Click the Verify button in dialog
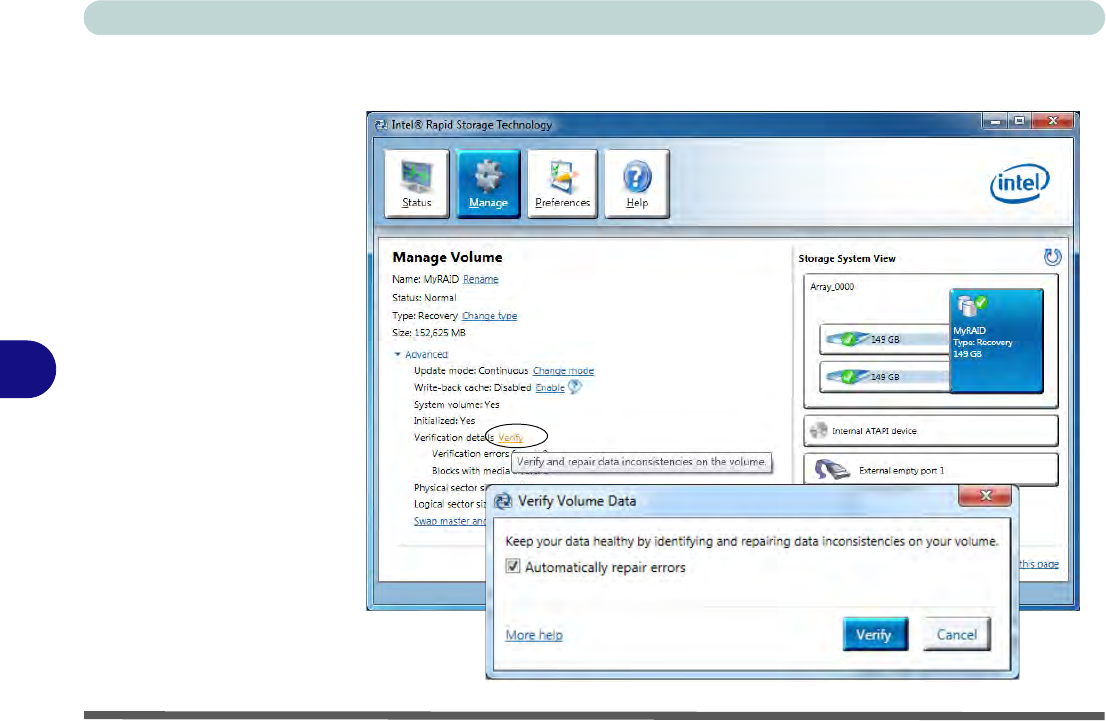 coord(875,634)
